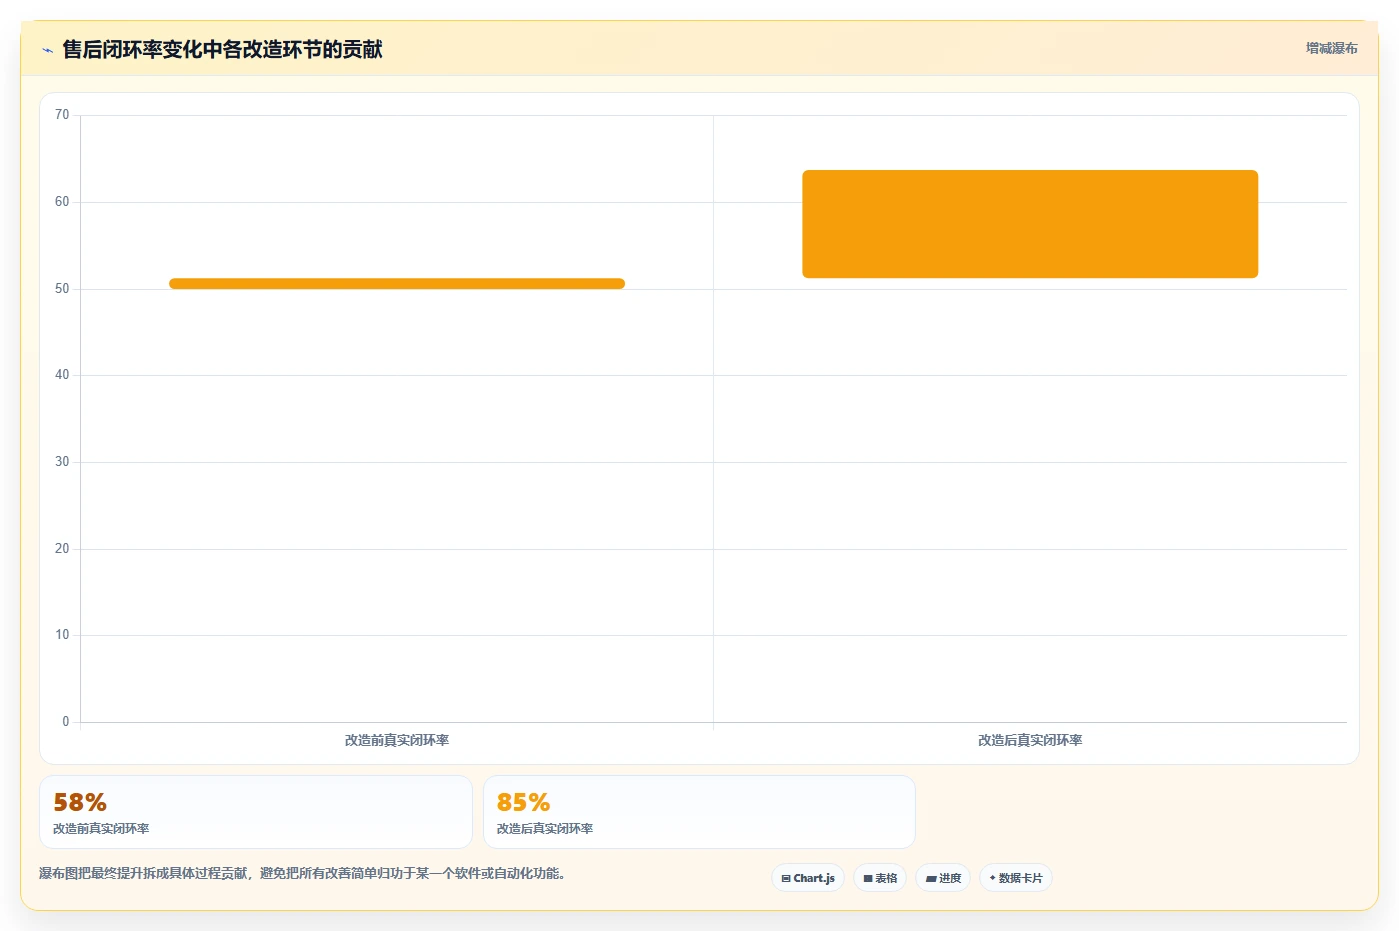
Task: Click the orange bar for 改造后真实闭环率
Action: coord(1030,224)
